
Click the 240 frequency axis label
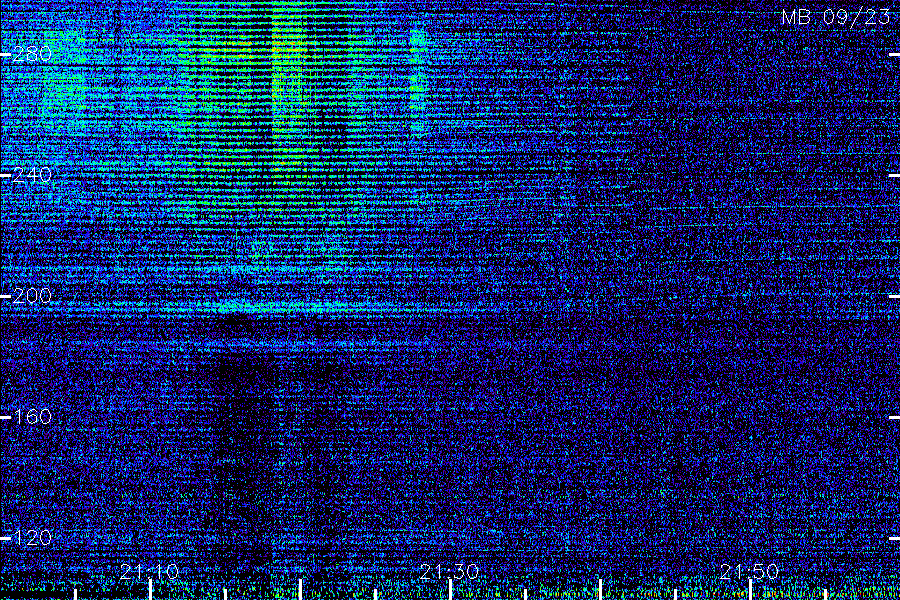[32, 175]
